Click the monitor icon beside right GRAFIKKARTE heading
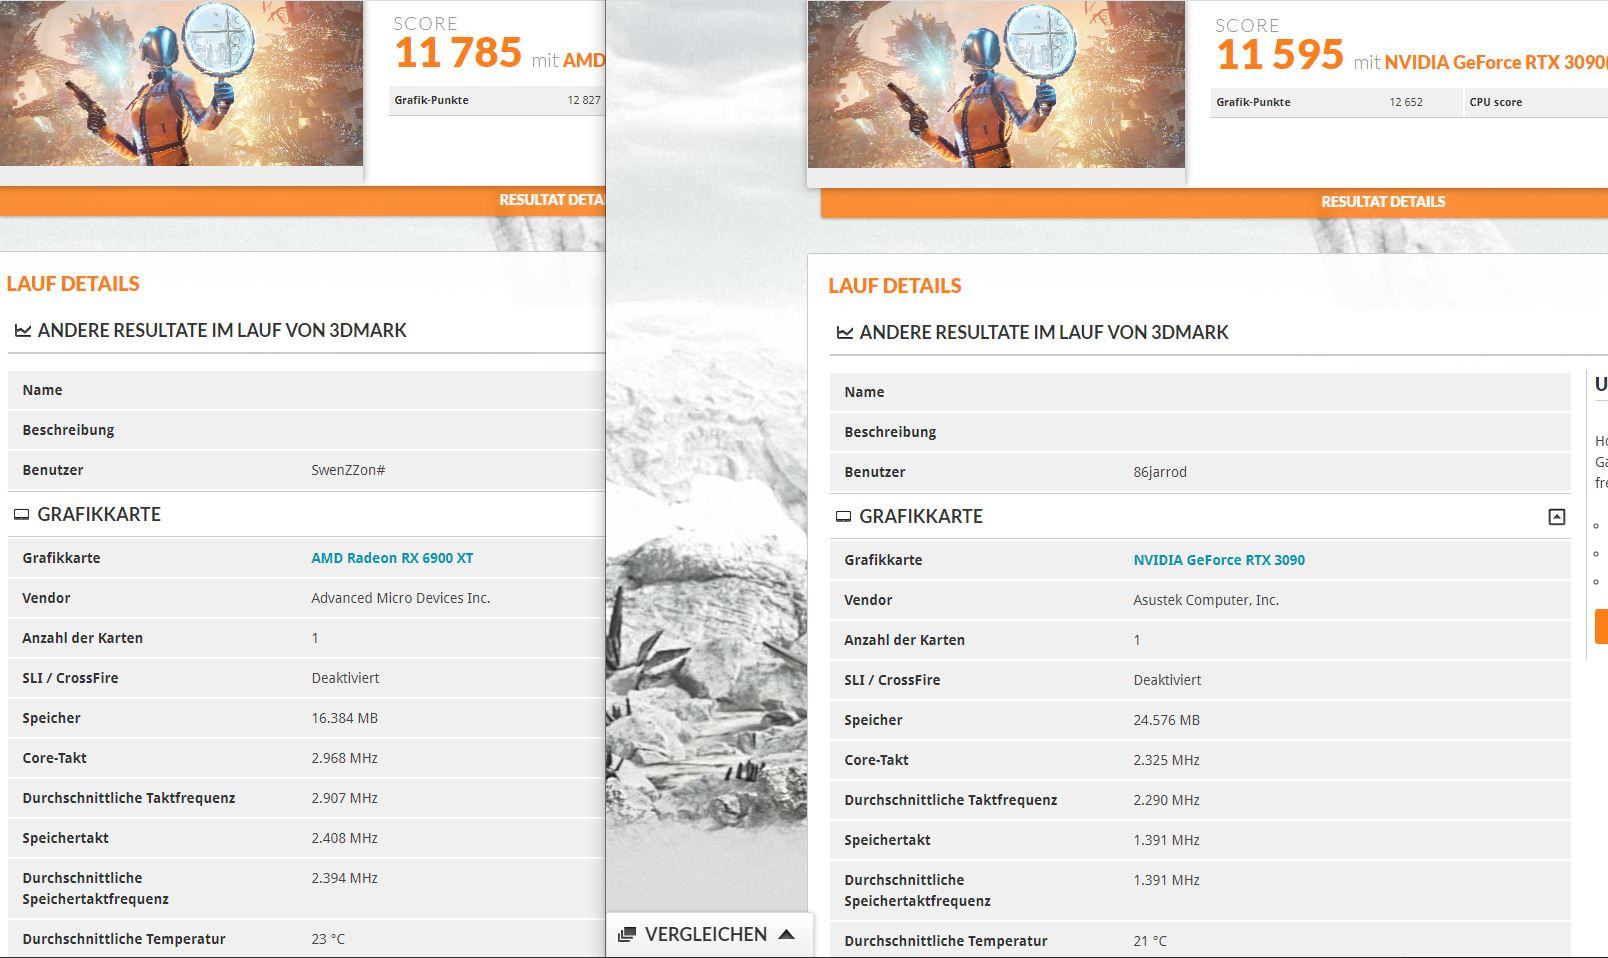 (843, 517)
